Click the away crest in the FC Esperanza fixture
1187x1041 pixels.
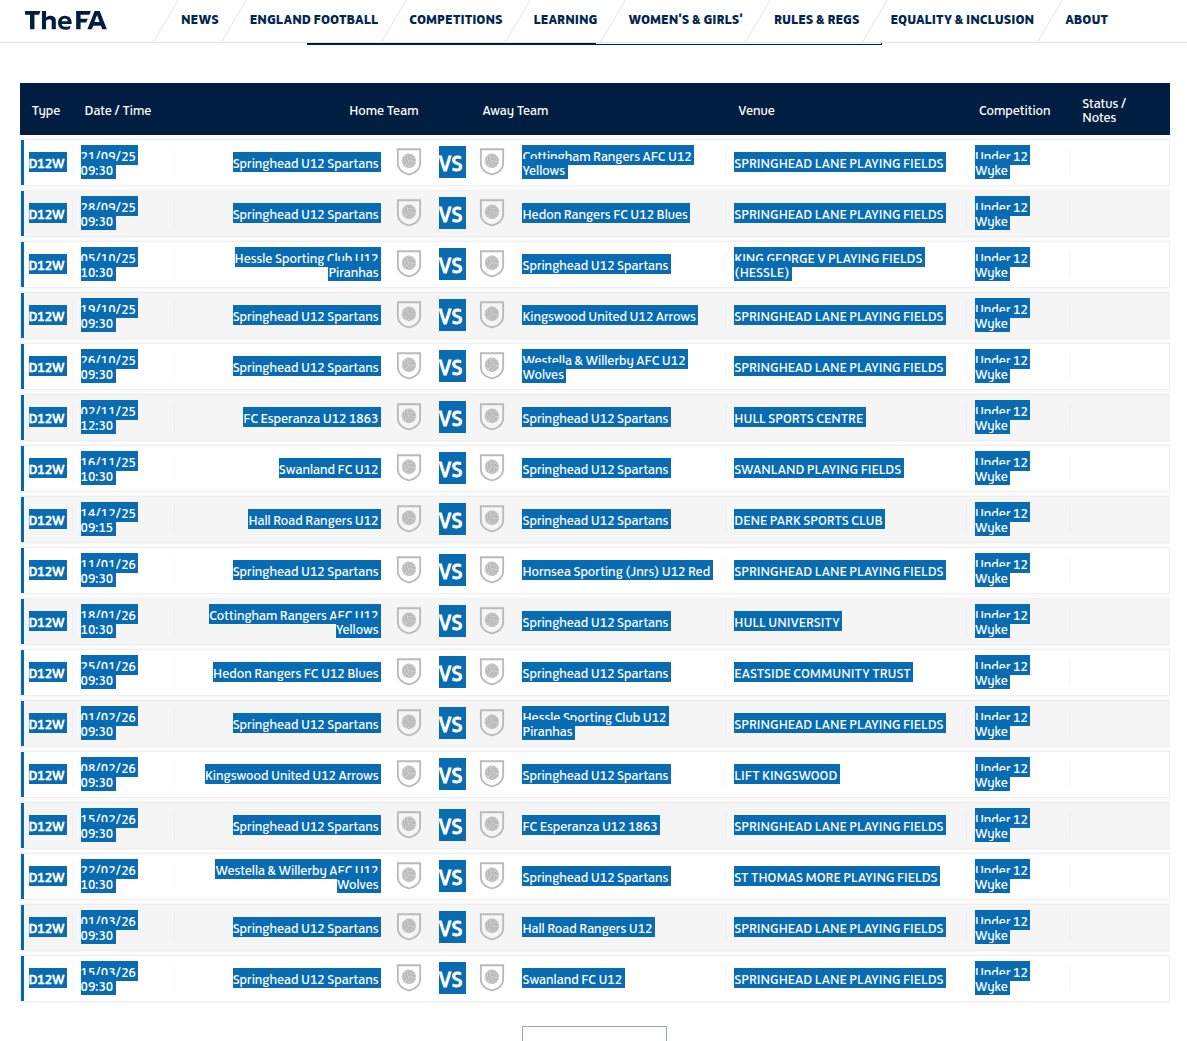coord(491,416)
